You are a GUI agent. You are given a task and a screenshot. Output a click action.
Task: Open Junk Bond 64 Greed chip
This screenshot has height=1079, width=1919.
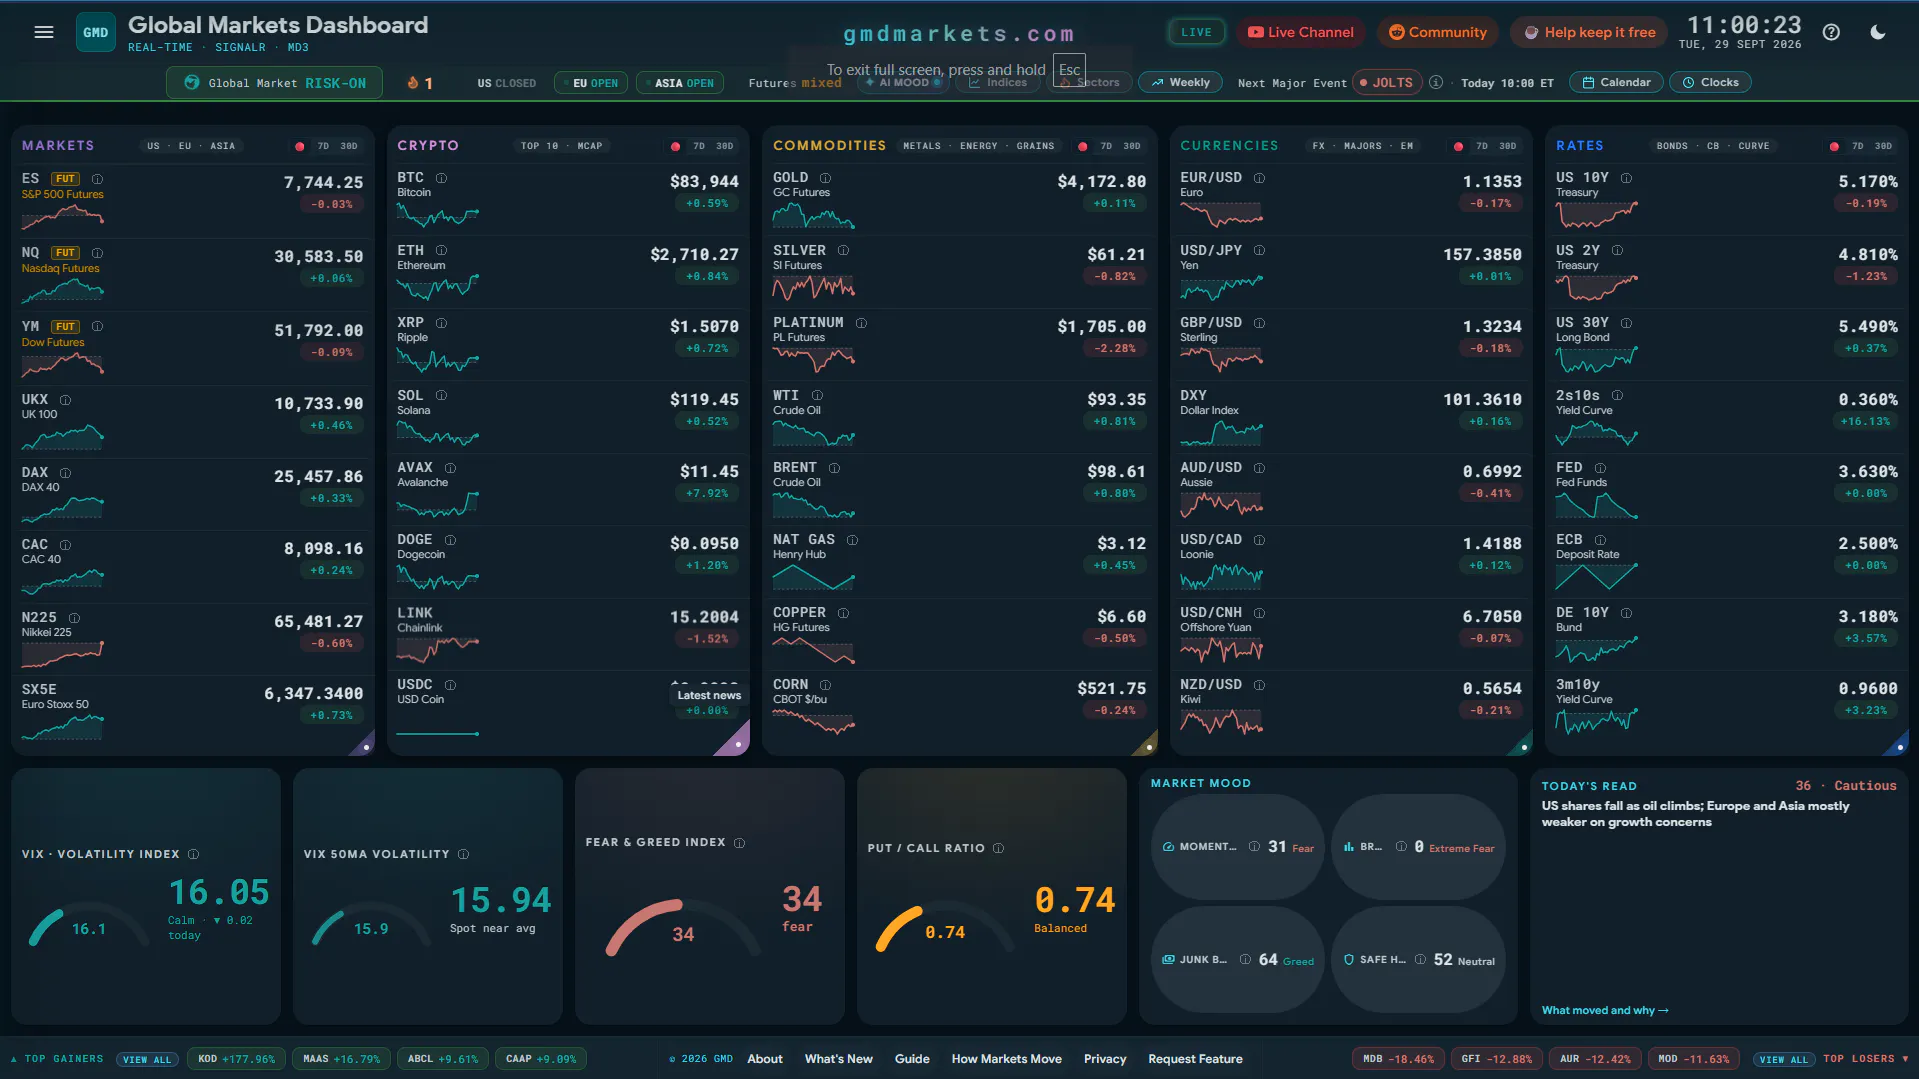click(x=1238, y=960)
